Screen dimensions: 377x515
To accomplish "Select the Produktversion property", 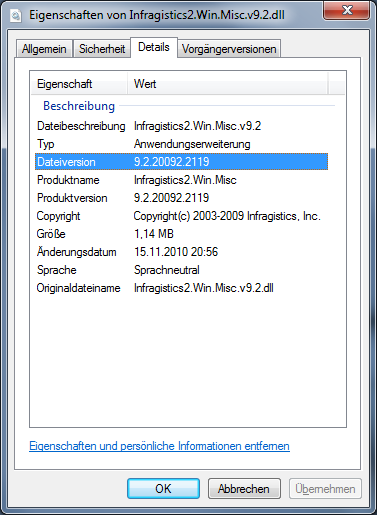I will (72, 198).
